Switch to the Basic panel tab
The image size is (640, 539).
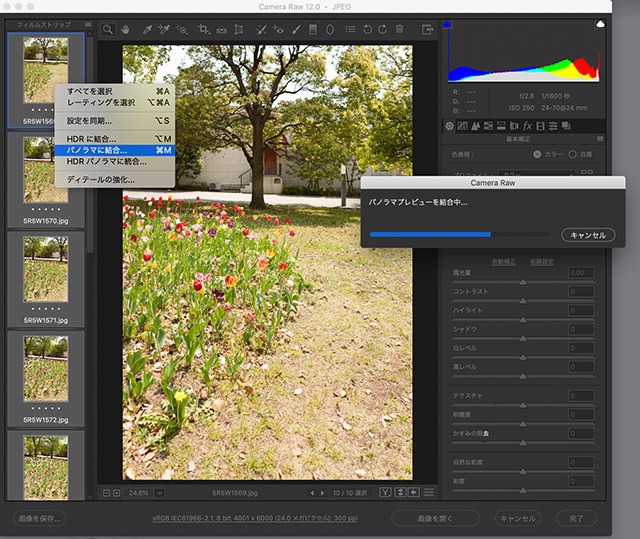coord(449,126)
